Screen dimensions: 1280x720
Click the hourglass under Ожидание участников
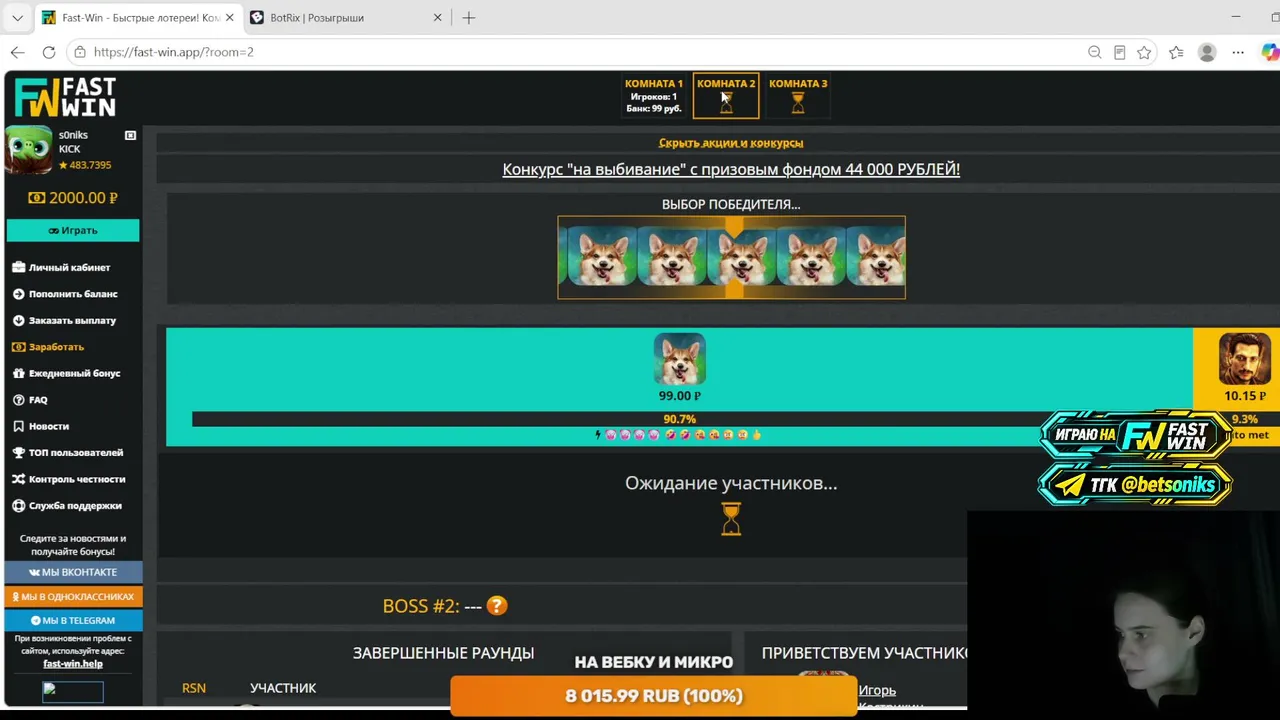coord(731,519)
